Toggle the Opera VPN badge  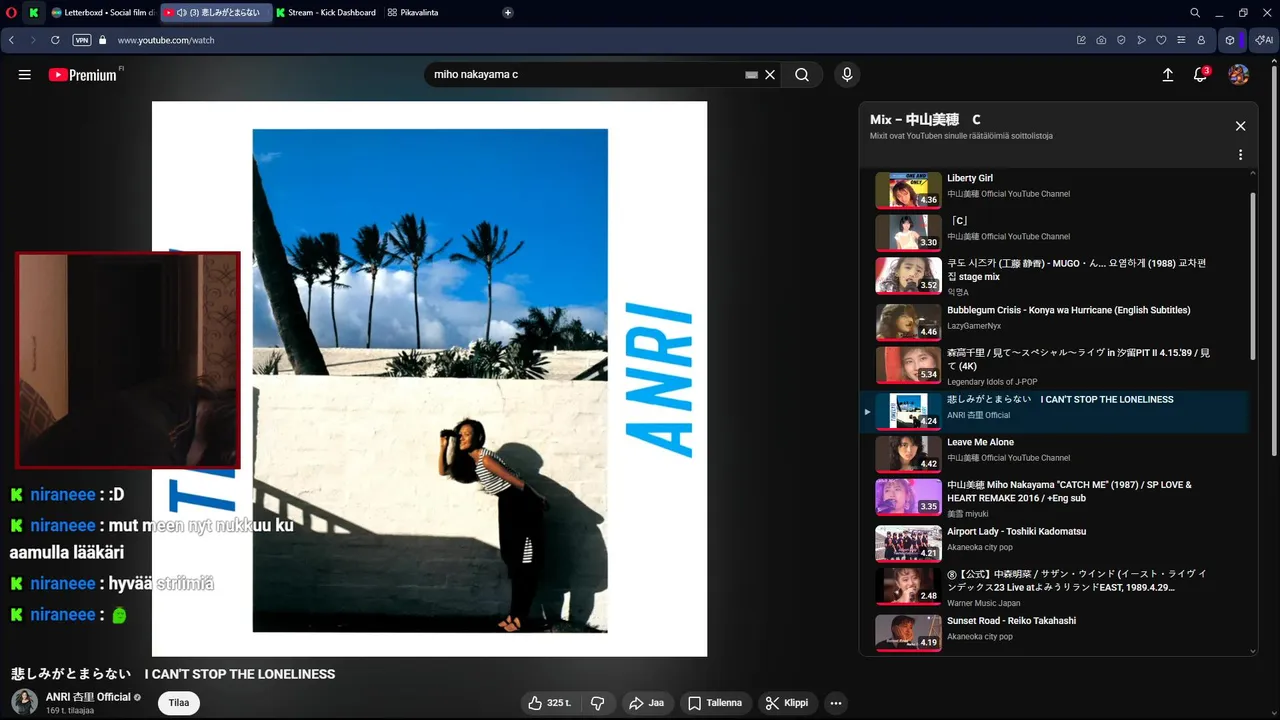tap(82, 40)
